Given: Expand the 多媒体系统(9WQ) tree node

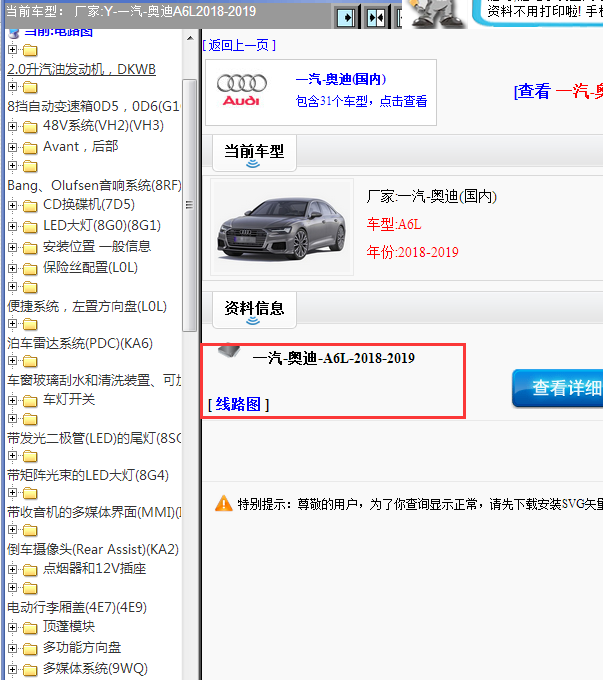Looking at the screenshot, I should click(x=12, y=670).
